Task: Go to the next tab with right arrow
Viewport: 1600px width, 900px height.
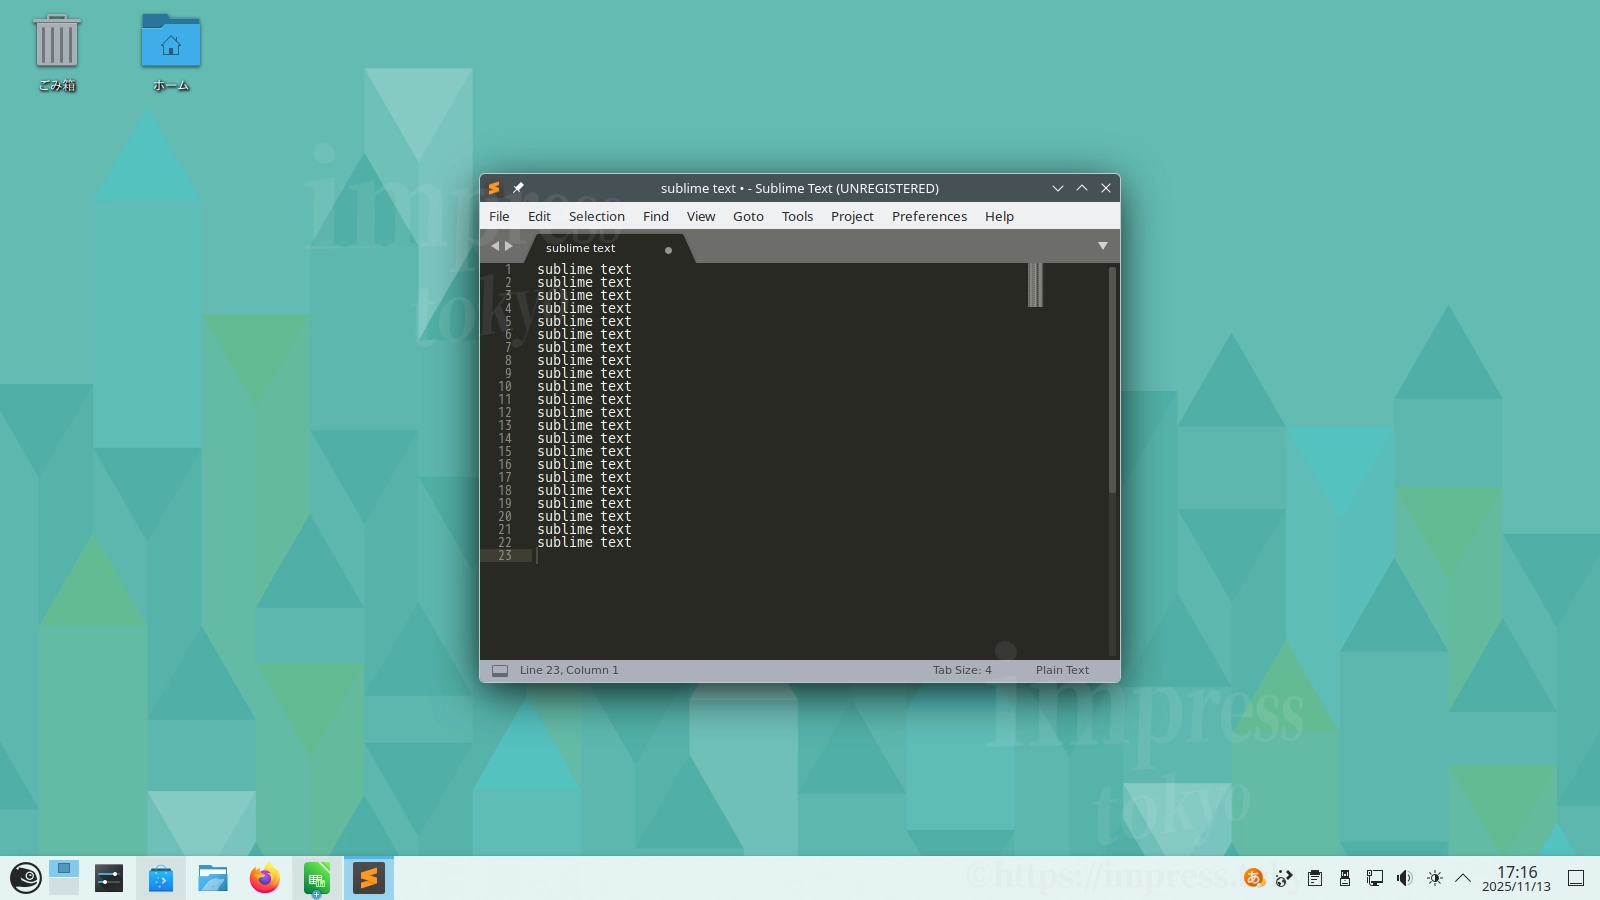Action: 509,246
